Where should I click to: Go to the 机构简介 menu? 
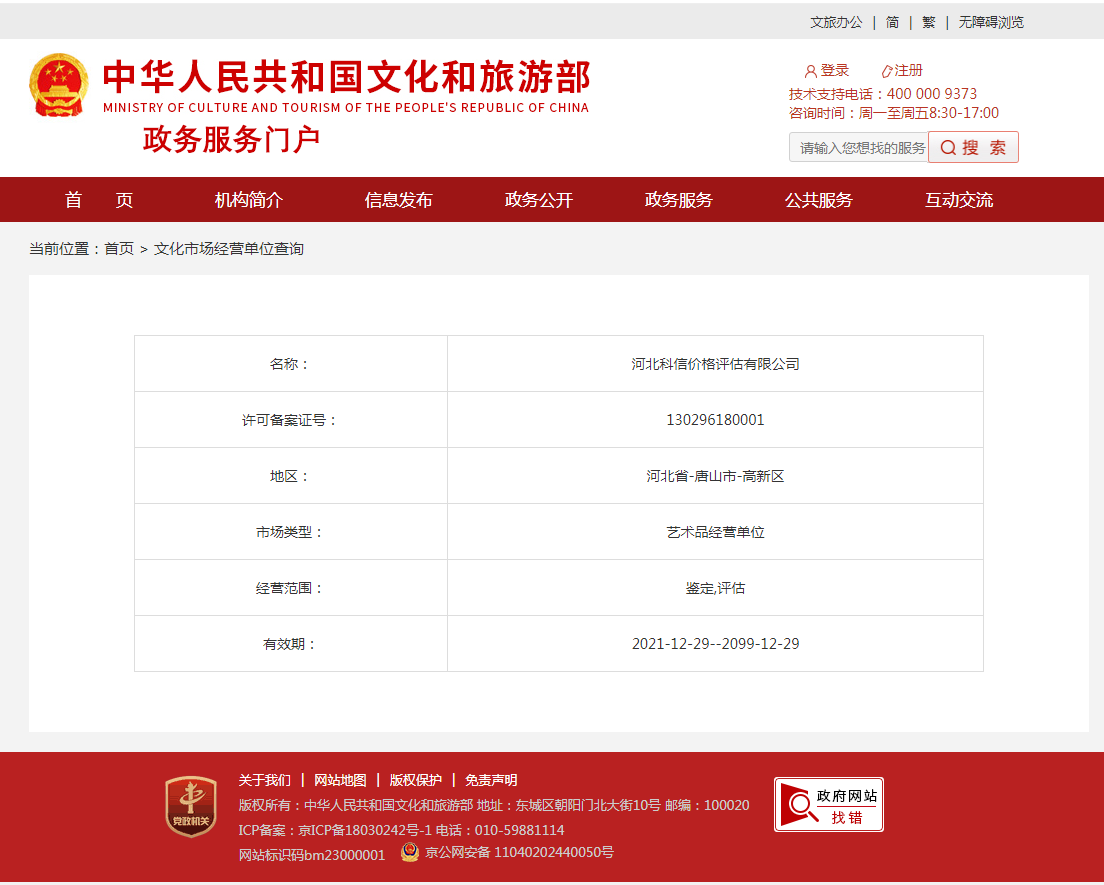pos(249,200)
